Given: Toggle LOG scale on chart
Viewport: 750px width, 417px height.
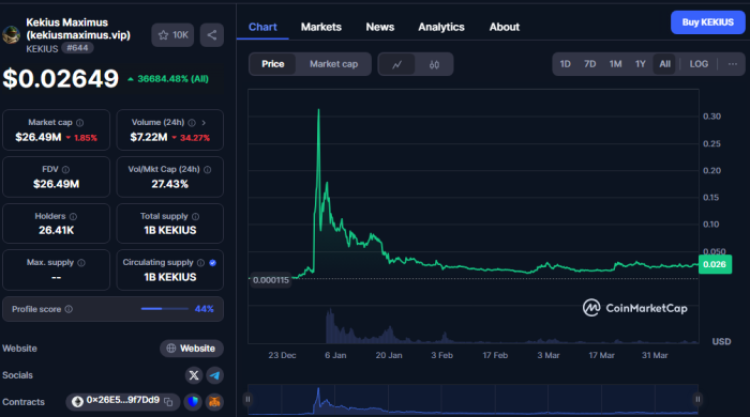Looking at the screenshot, I should click(698, 64).
